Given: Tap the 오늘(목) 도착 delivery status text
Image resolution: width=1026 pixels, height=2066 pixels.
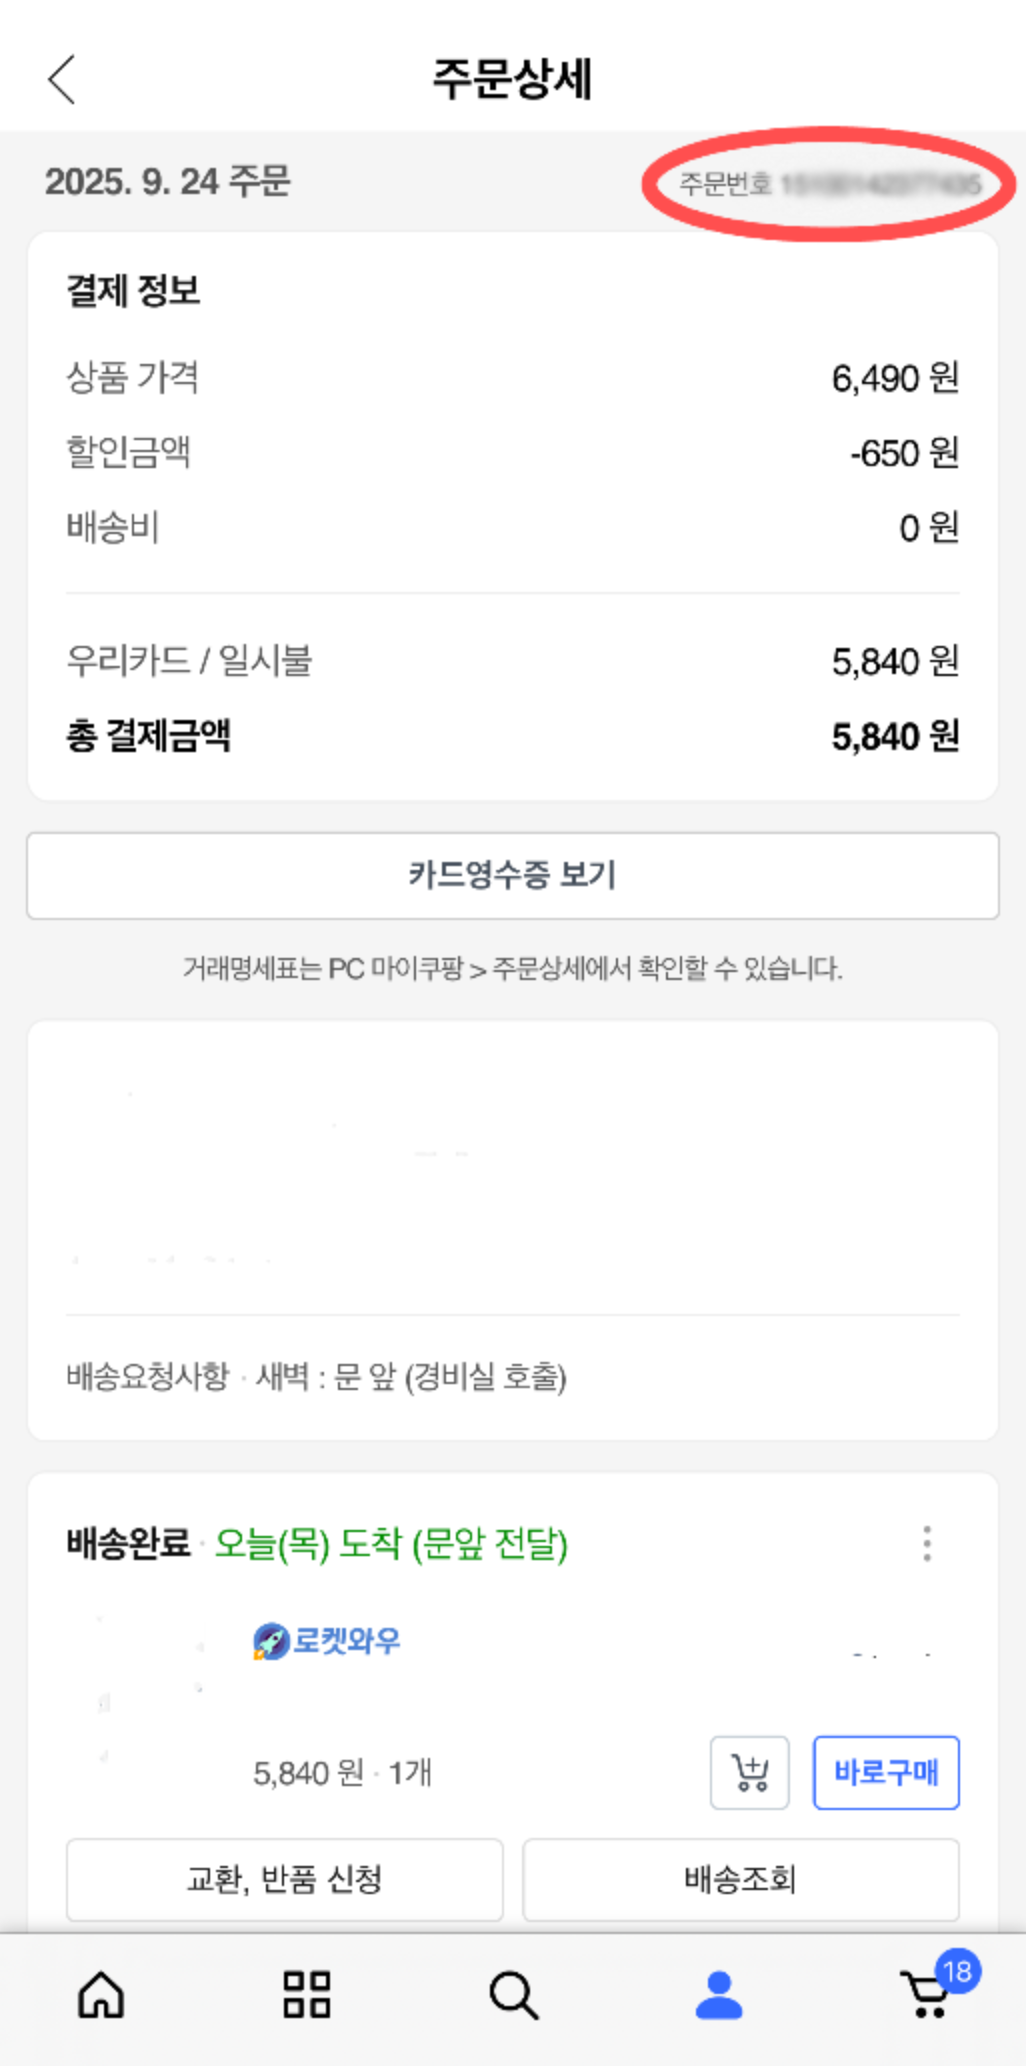Looking at the screenshot, I should [x=391, y=1544].
